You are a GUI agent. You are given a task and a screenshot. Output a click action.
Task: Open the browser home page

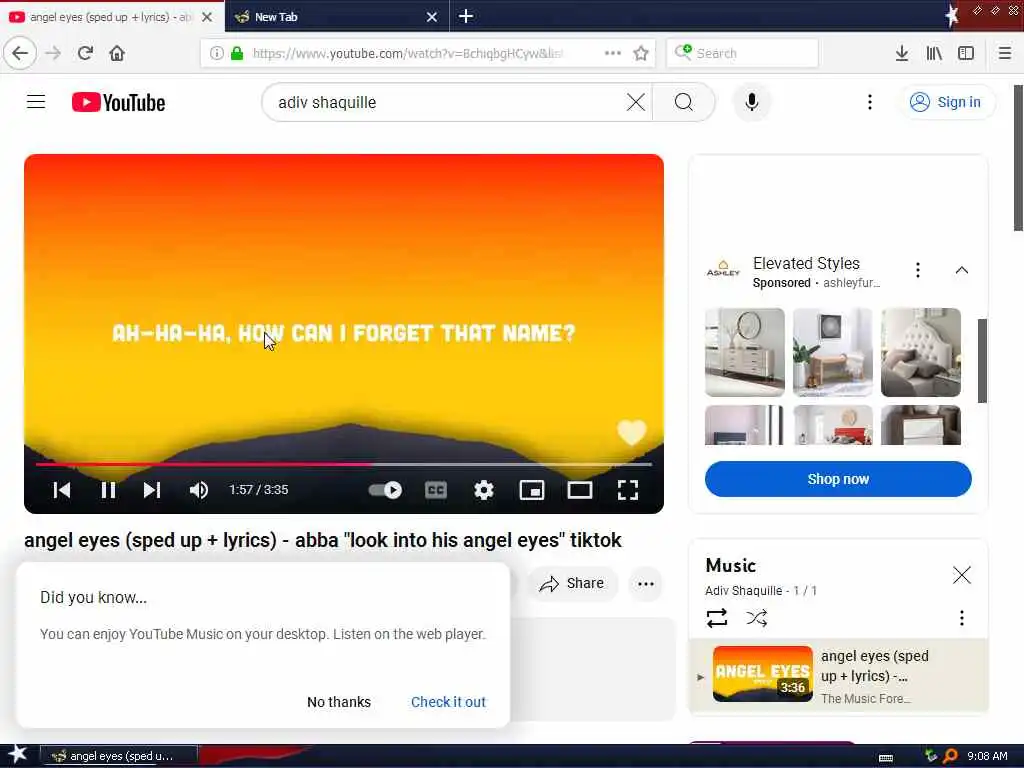coord(117,53)
